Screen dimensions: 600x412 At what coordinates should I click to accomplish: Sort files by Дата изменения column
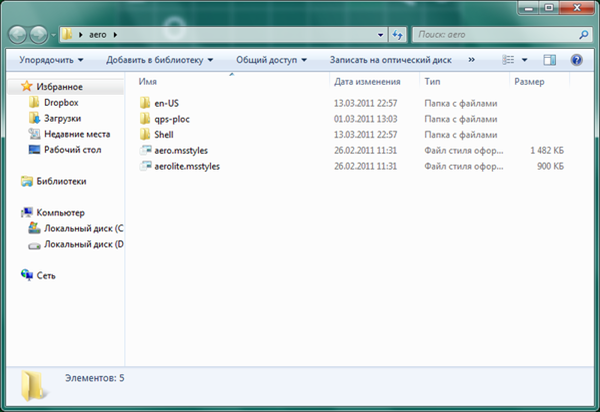click(x=370, y=81)
